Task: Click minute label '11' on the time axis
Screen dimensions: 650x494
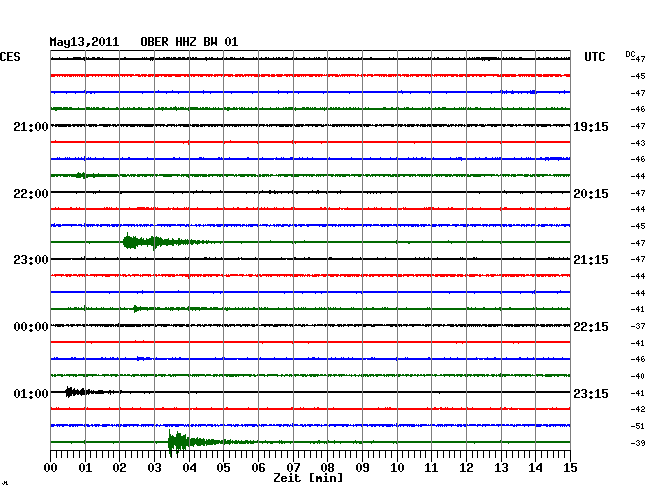Action: pos(432,468)
